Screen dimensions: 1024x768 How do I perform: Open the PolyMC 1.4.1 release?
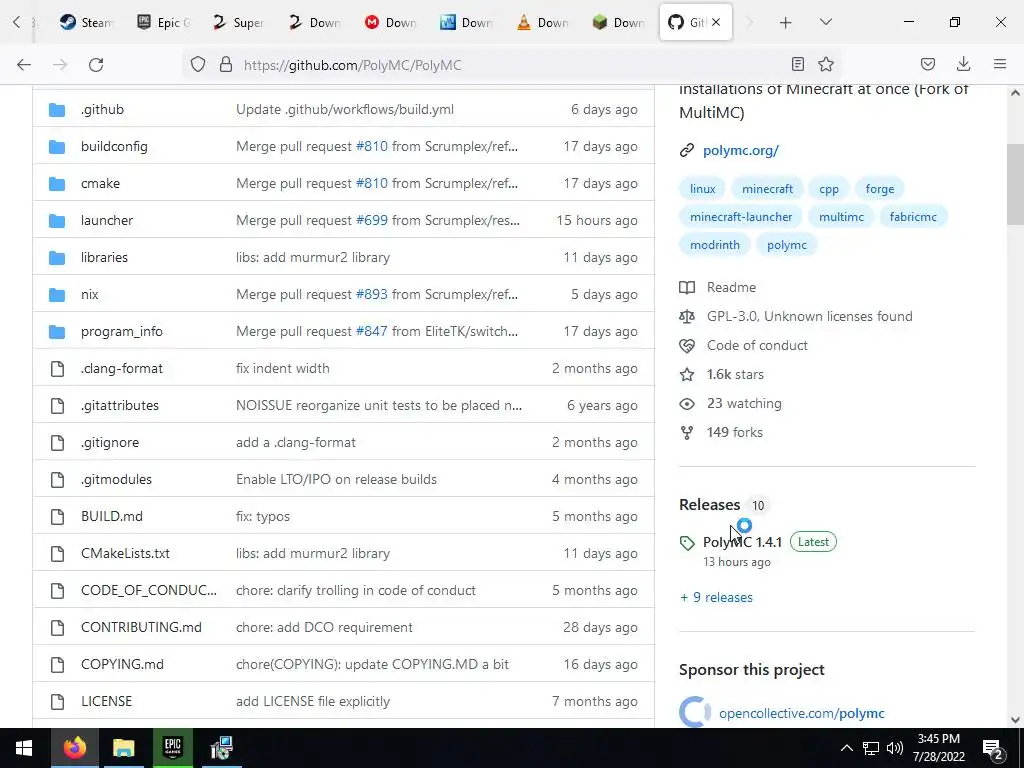coord(742,542)
